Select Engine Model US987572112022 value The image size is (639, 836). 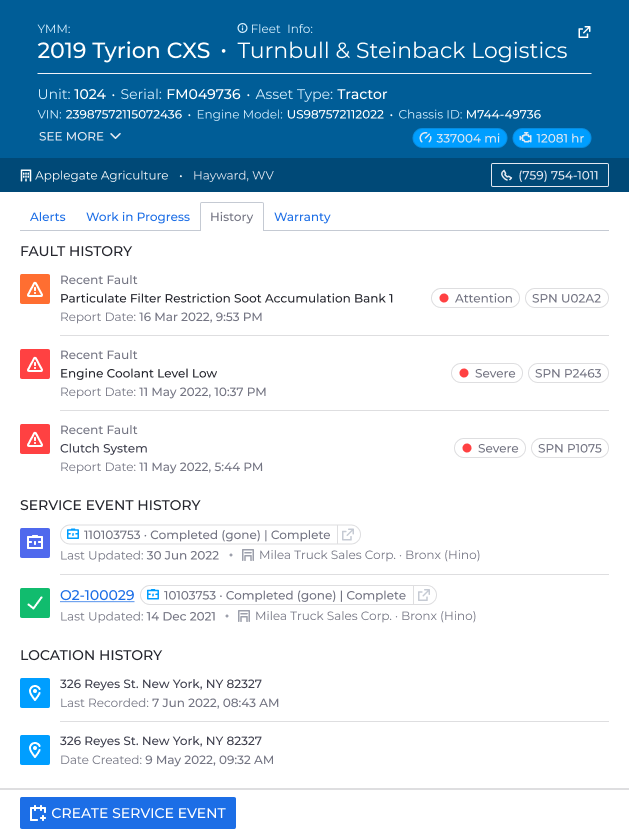pyautogui.click(x=335, y=115)
